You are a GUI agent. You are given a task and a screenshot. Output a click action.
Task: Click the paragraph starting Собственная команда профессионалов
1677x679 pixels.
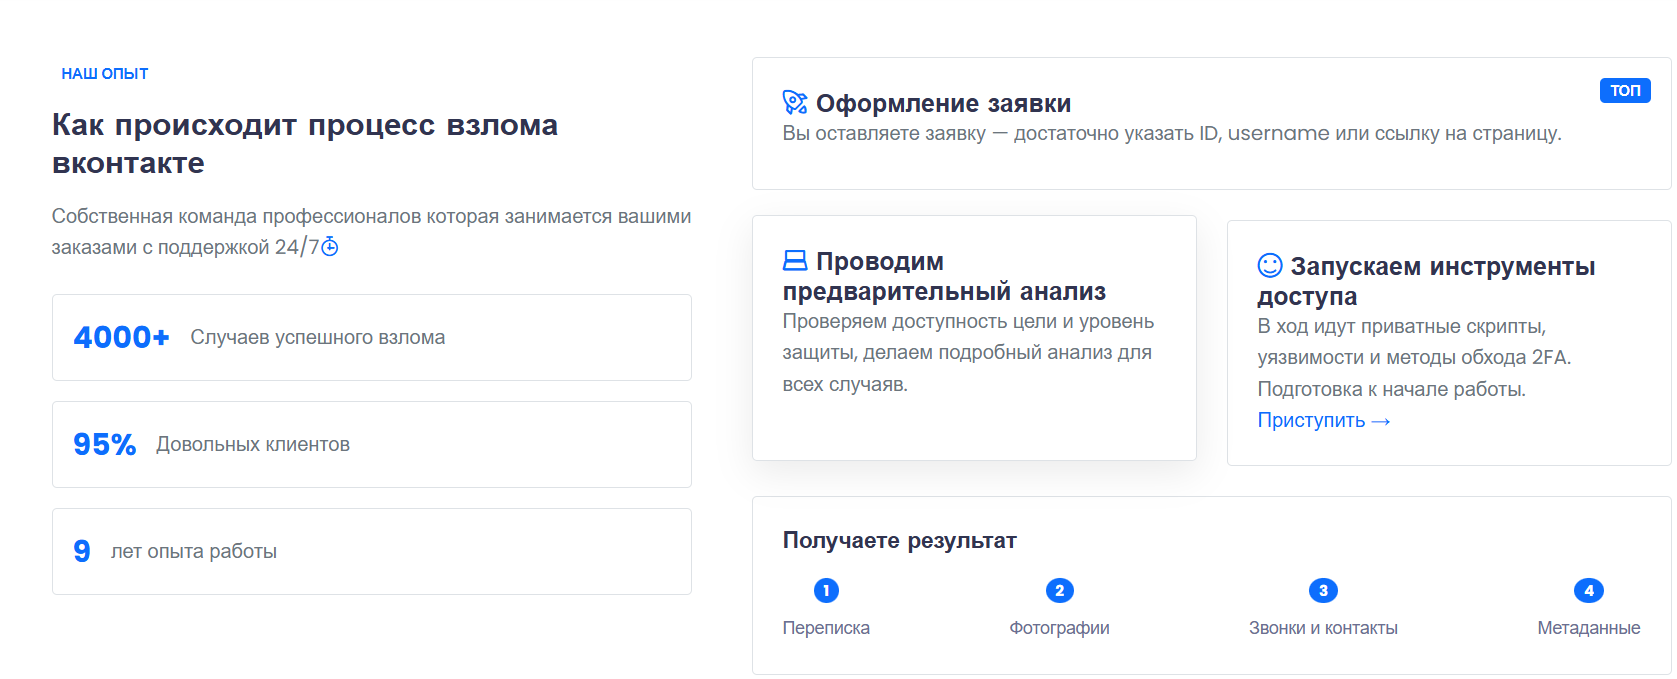coord(371,231)
